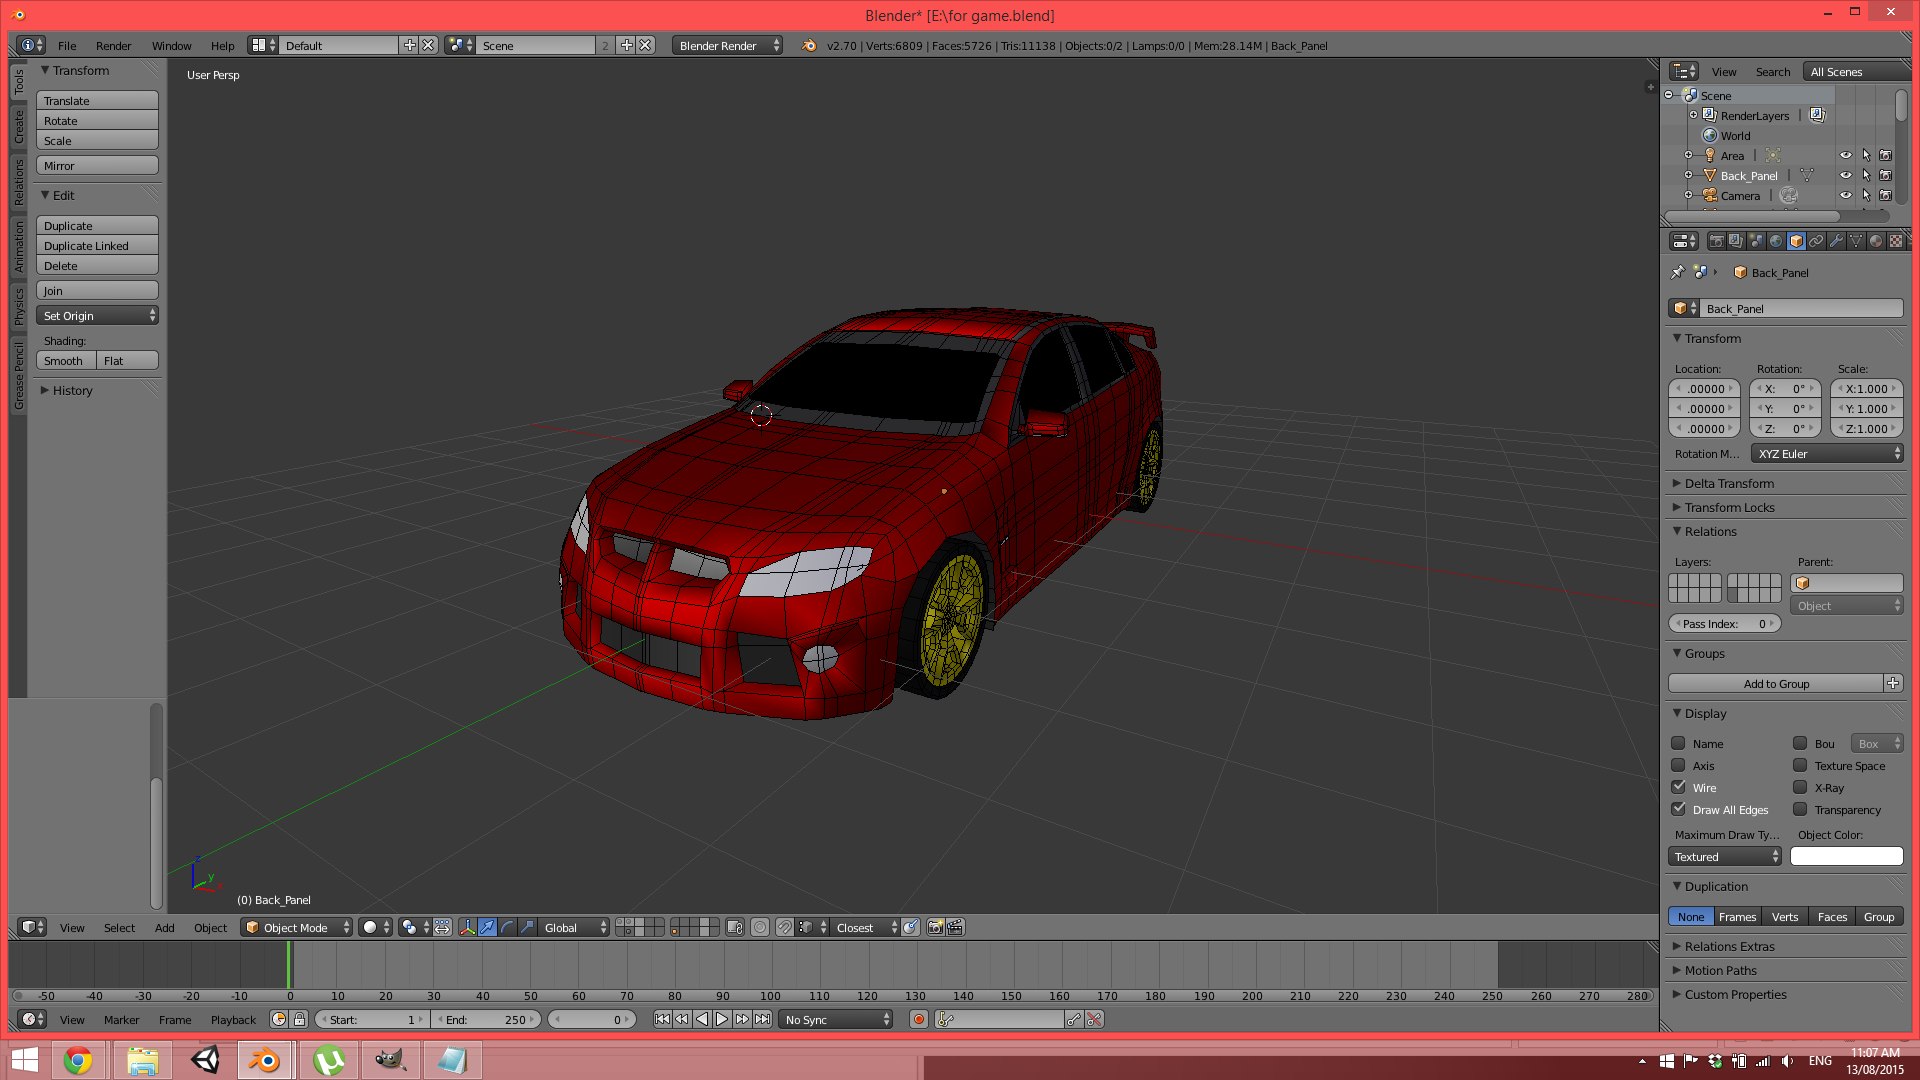
Task: Expand the Area lamp tree item
Action: [1688, 155]
